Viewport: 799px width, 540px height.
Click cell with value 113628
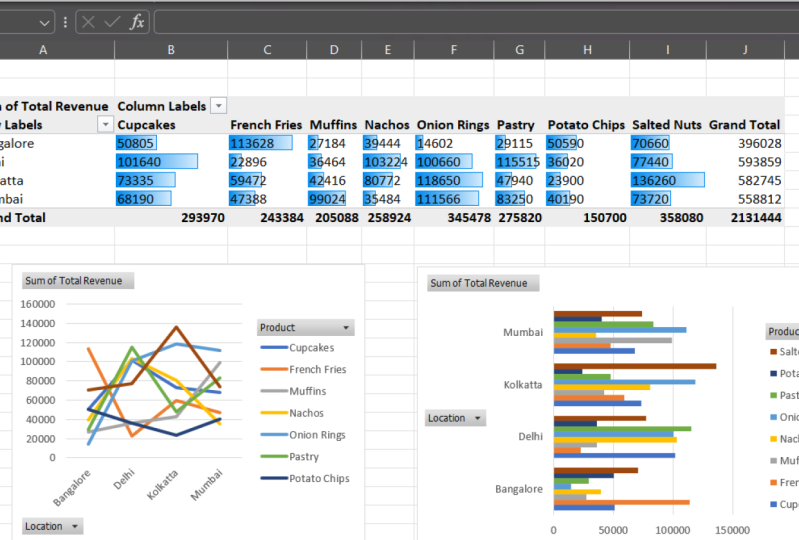[x=267, y=143]
